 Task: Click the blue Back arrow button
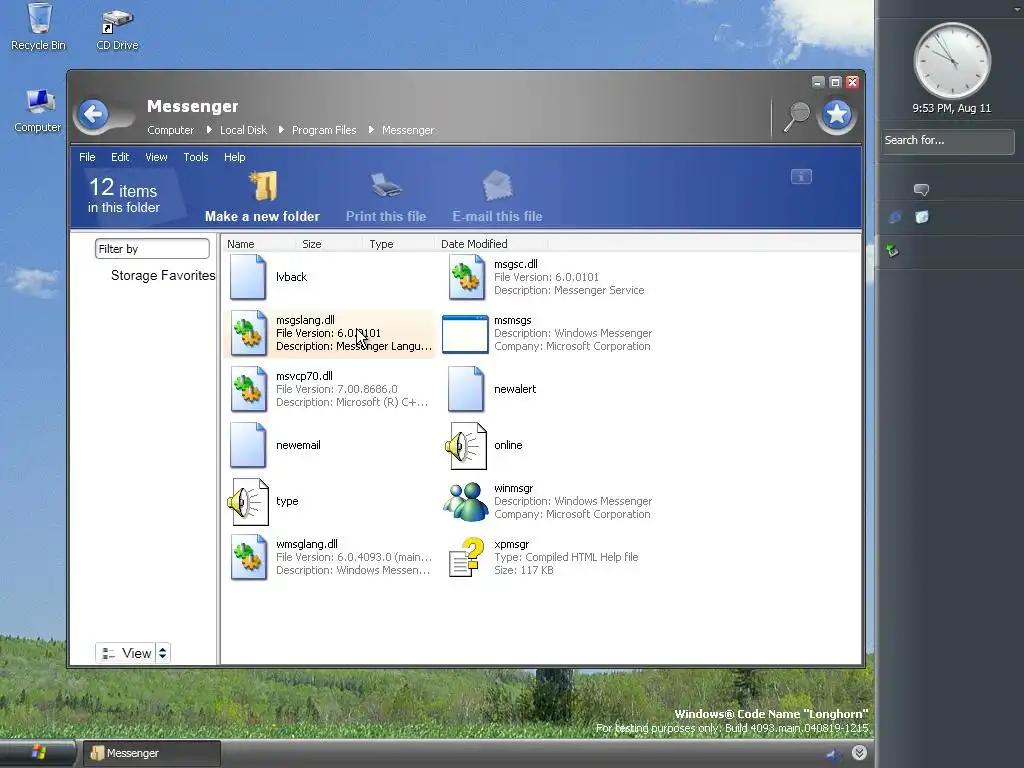93,115
